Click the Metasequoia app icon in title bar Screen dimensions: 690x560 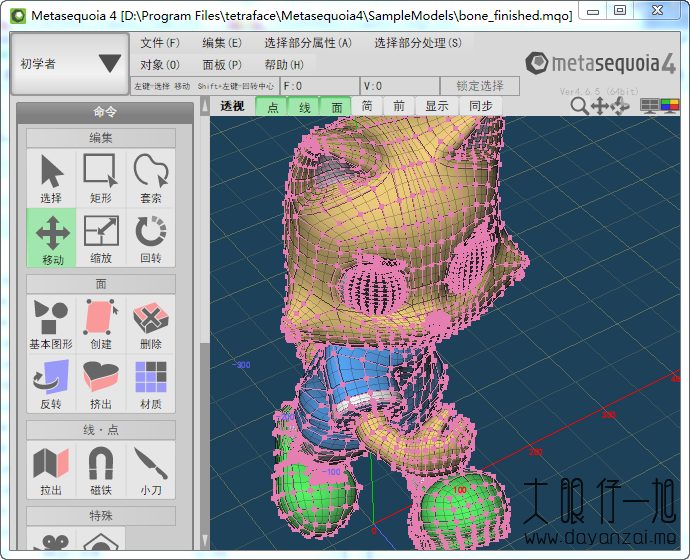(x=18, y=16)
